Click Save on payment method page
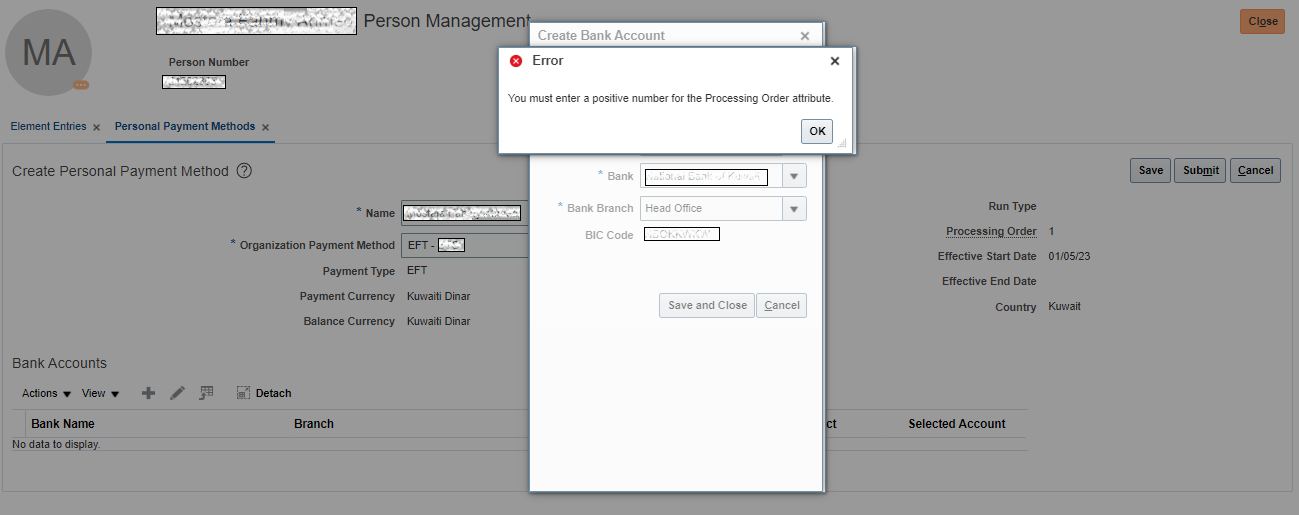Viewport: 1299px width, 515px height. (x=1150, y=170)
